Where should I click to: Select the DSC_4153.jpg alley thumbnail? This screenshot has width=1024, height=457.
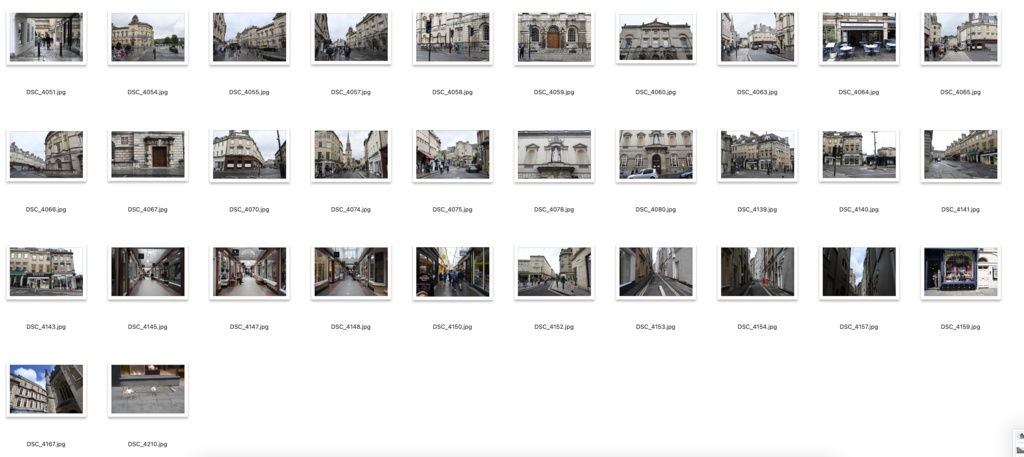[656, 272]
